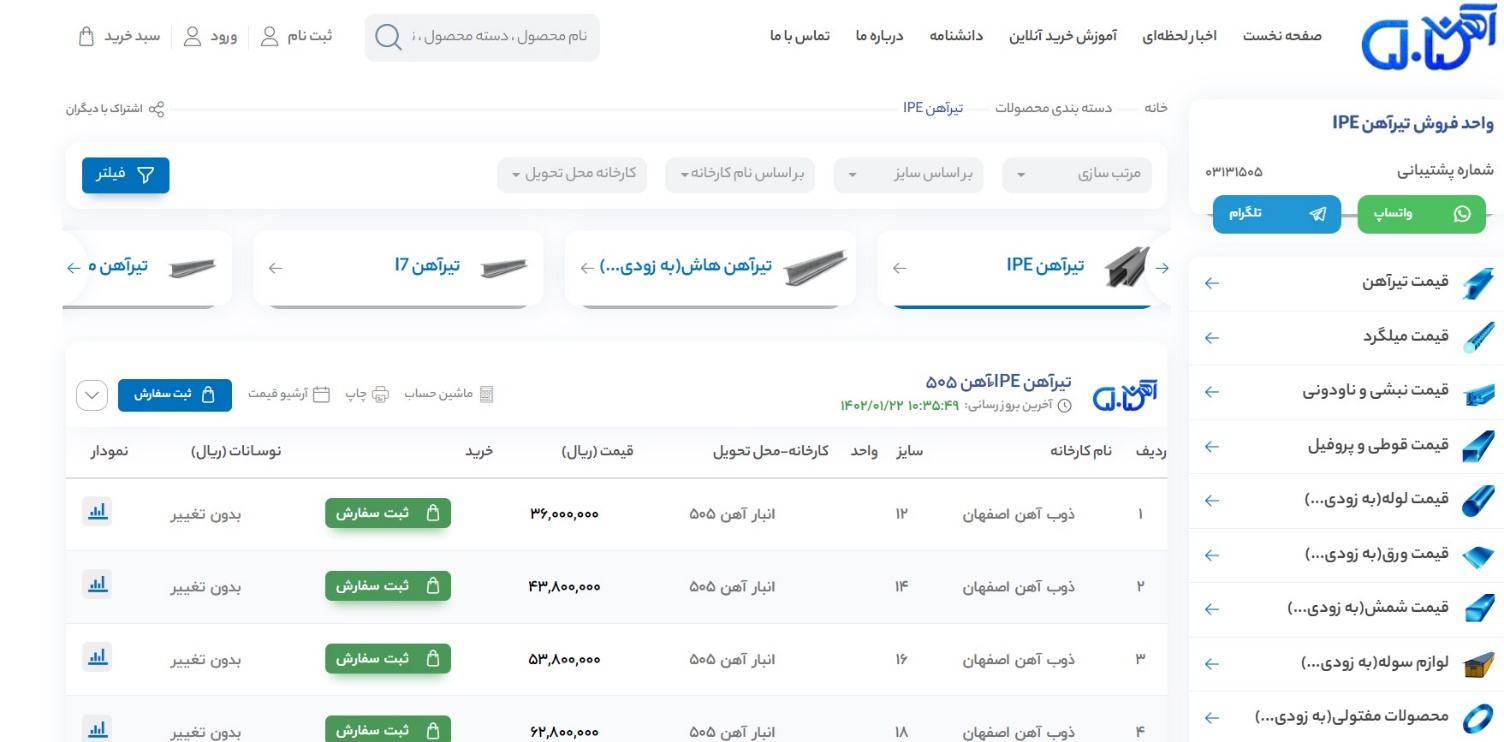This screenshot has height=742, width=1504.
Task: Focus the product search input field
Action: click(x=499, y=37)
